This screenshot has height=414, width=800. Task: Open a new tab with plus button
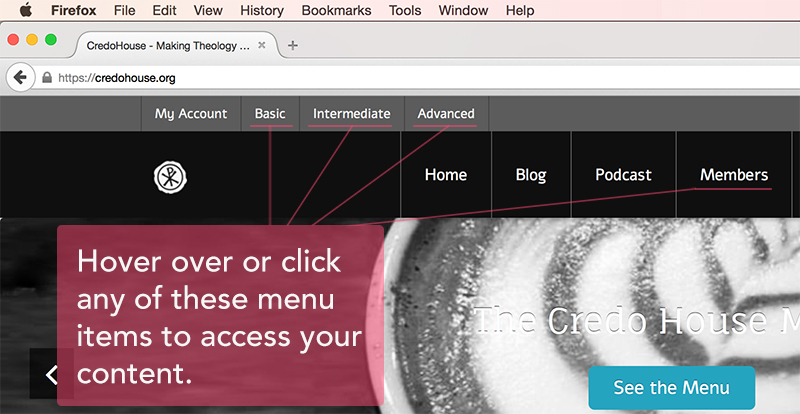click(292, 45)
